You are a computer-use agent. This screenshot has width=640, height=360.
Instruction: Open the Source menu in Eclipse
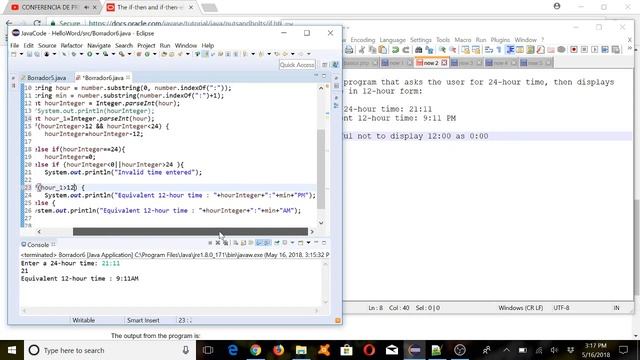(47, 45)
